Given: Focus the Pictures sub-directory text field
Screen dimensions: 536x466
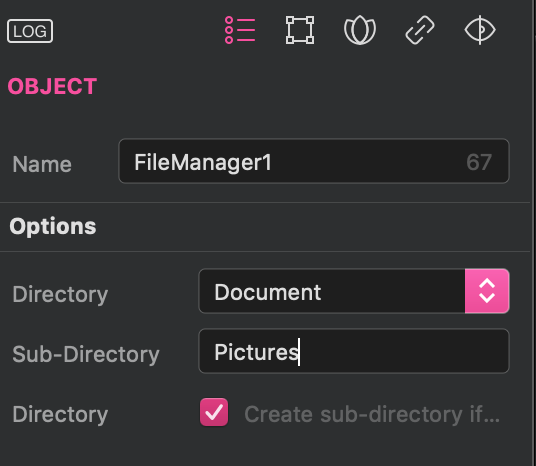Looking at the screenshot, I should tap(354, 351).
